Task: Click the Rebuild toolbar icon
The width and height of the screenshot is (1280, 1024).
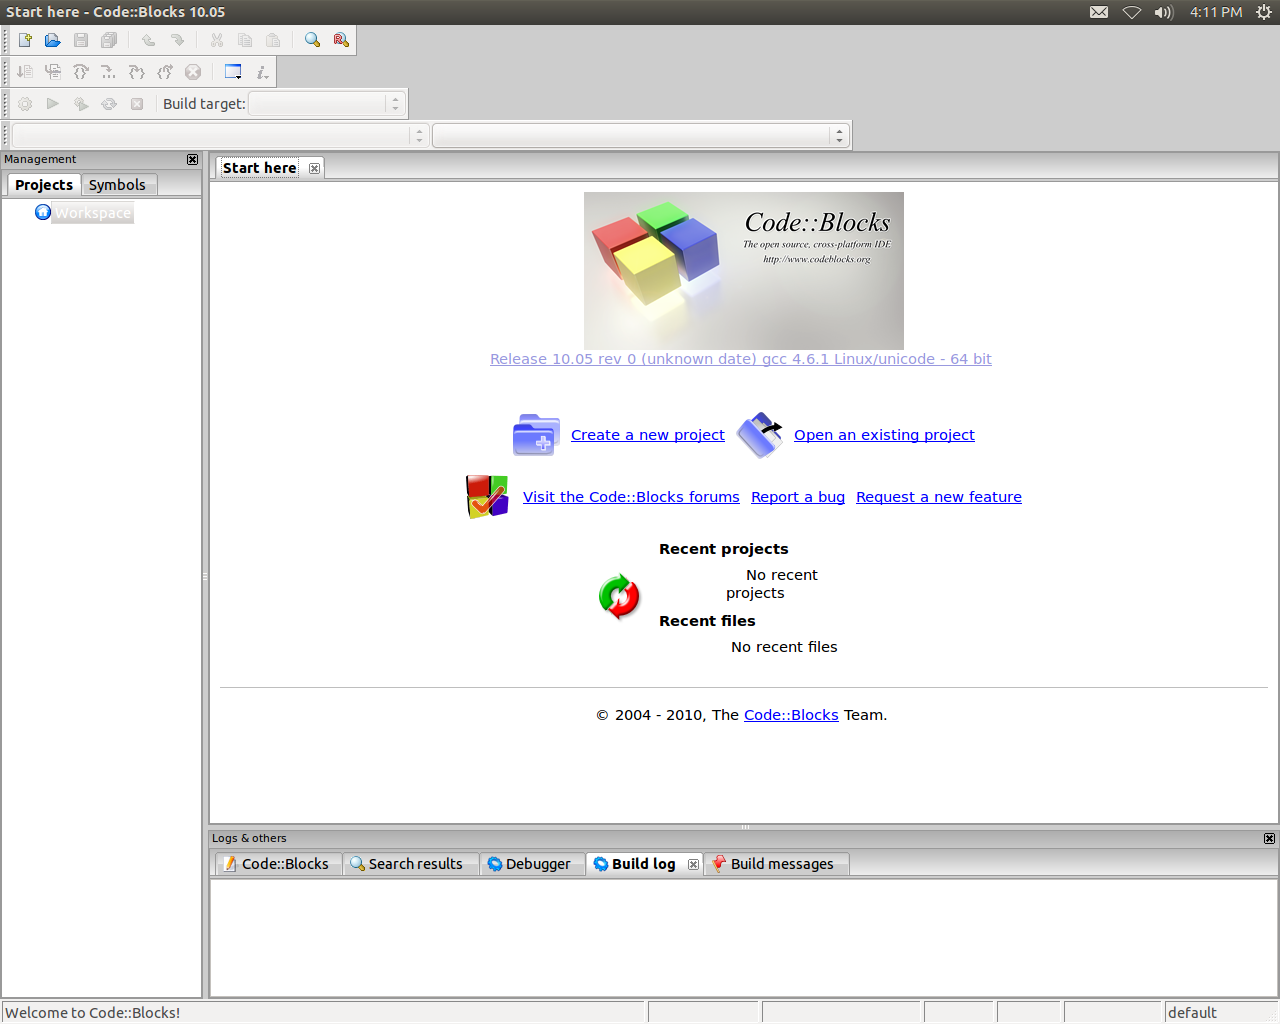Action: pos(108,103)
